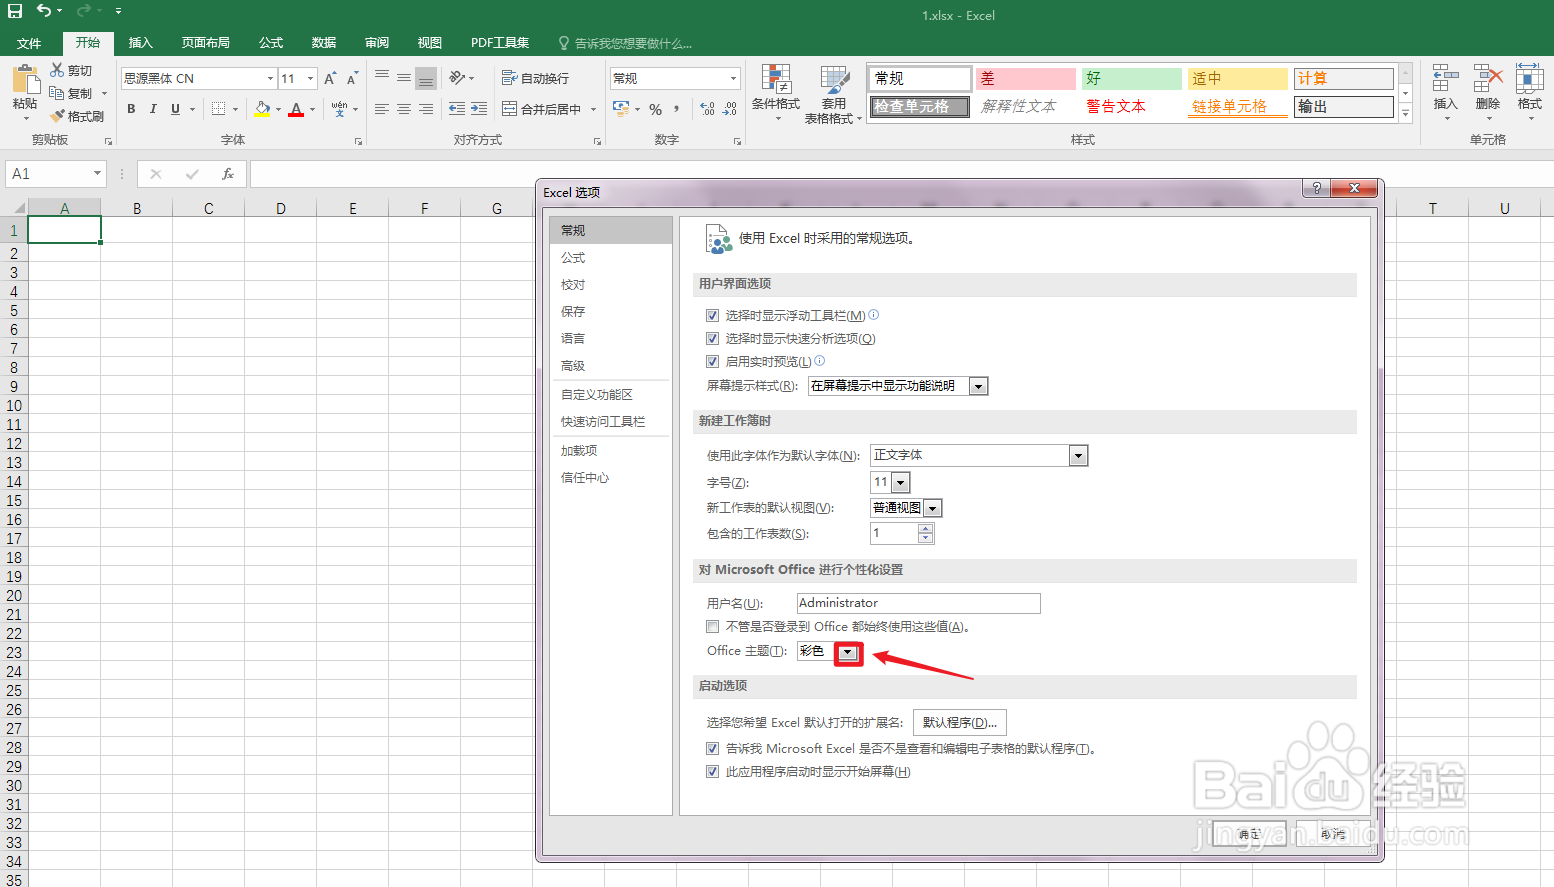Click the Merge and Center (合并后居中) button
1554x887 pixels.
coord(541,109)
